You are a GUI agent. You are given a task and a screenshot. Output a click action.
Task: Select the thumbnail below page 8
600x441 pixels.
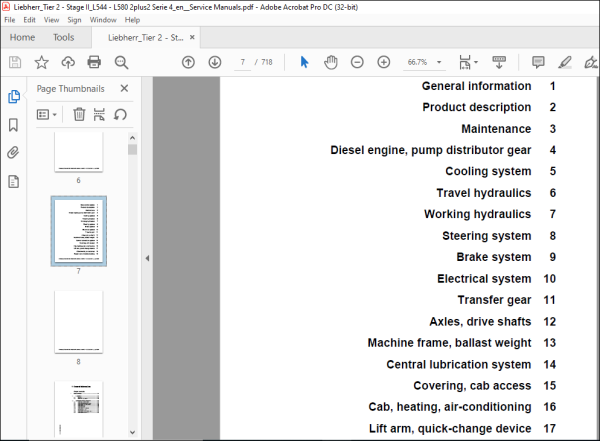coord(78,409)
